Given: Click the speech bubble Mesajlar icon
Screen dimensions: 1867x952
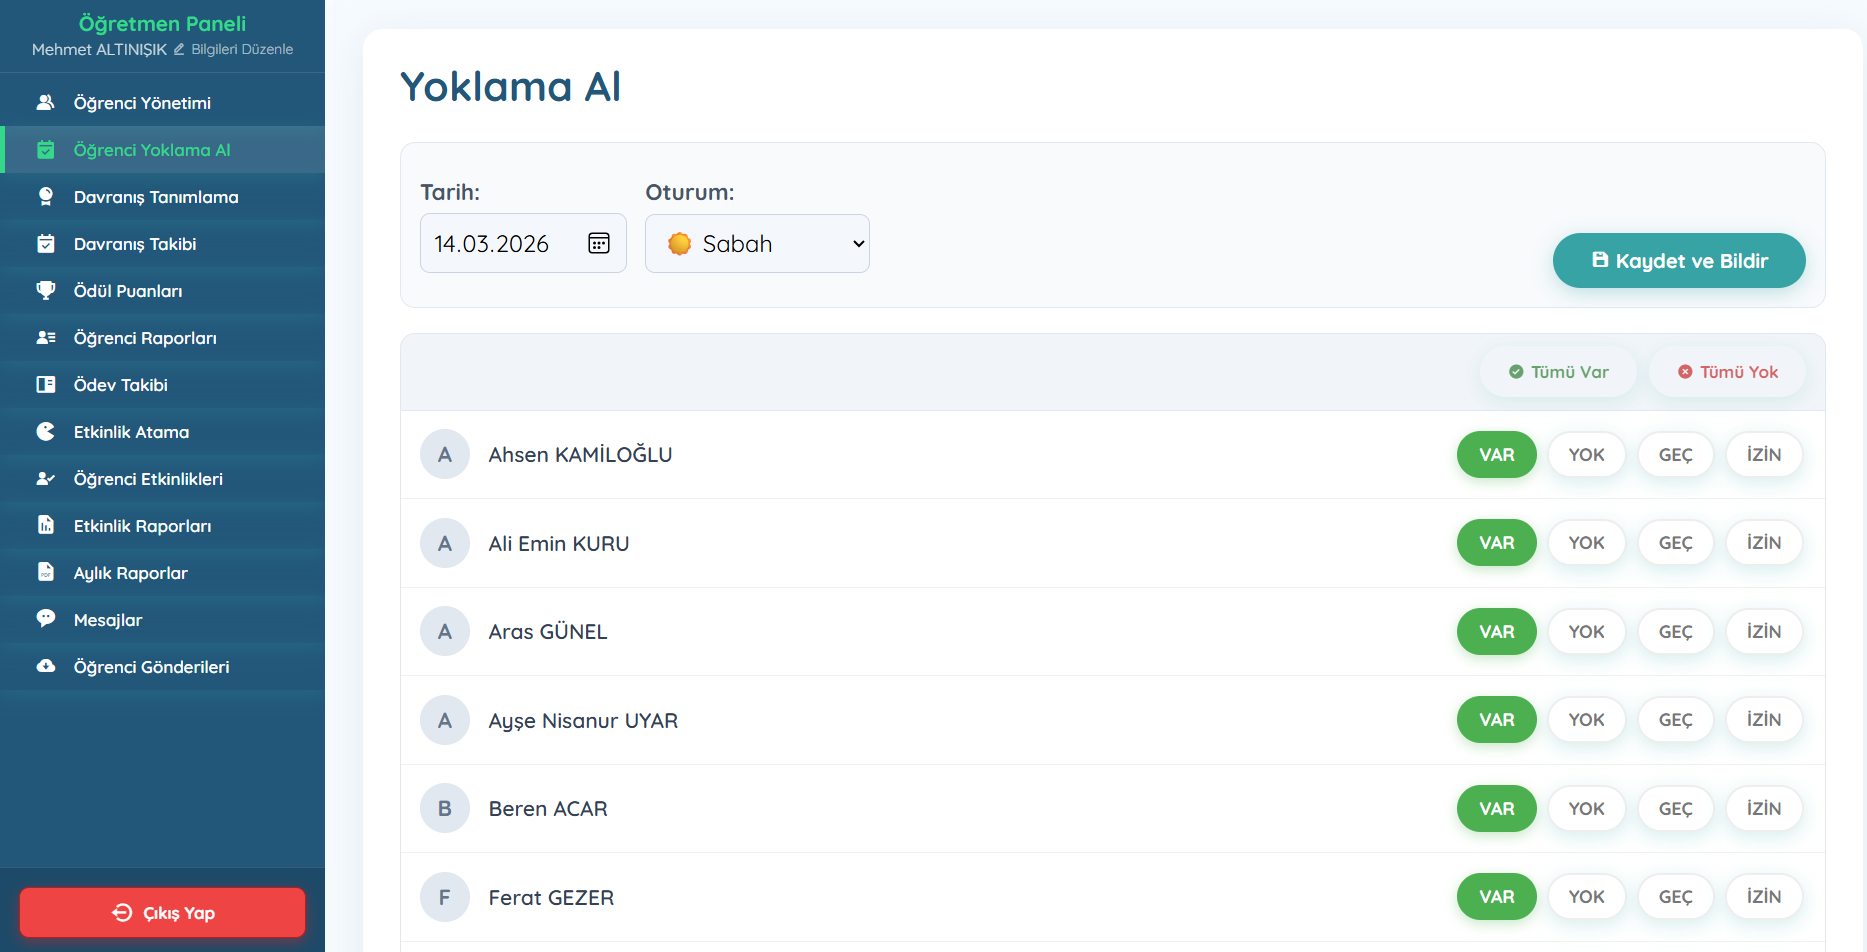Looking at the screenshot, I should point(46,619).
